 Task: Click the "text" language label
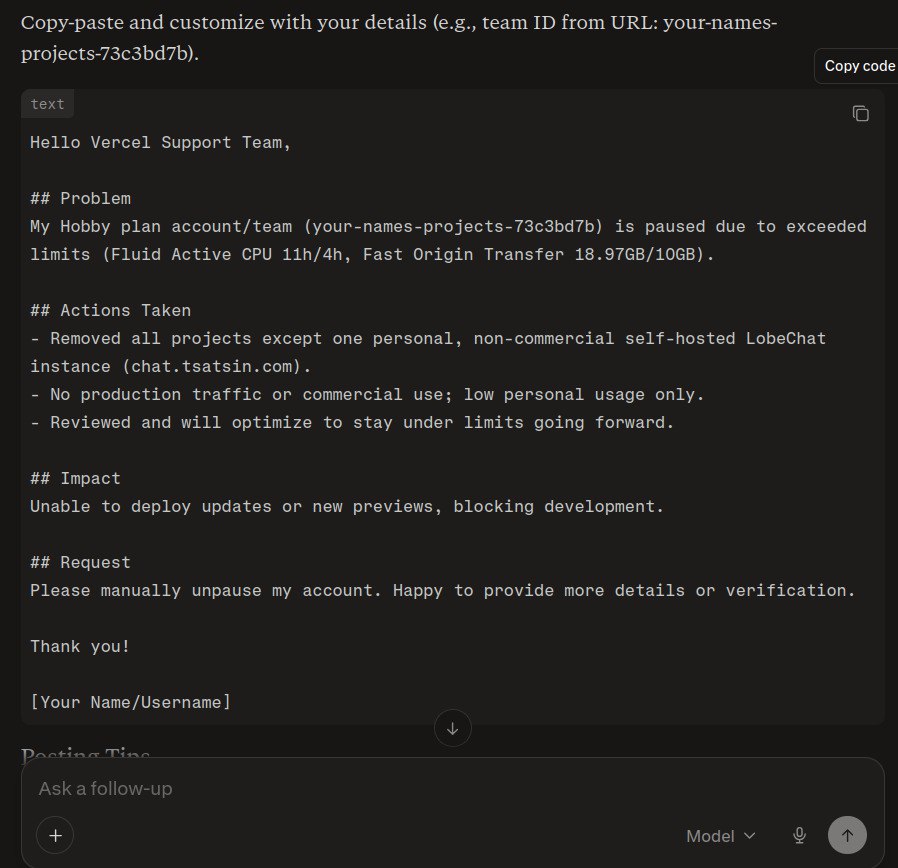point(47,104)
